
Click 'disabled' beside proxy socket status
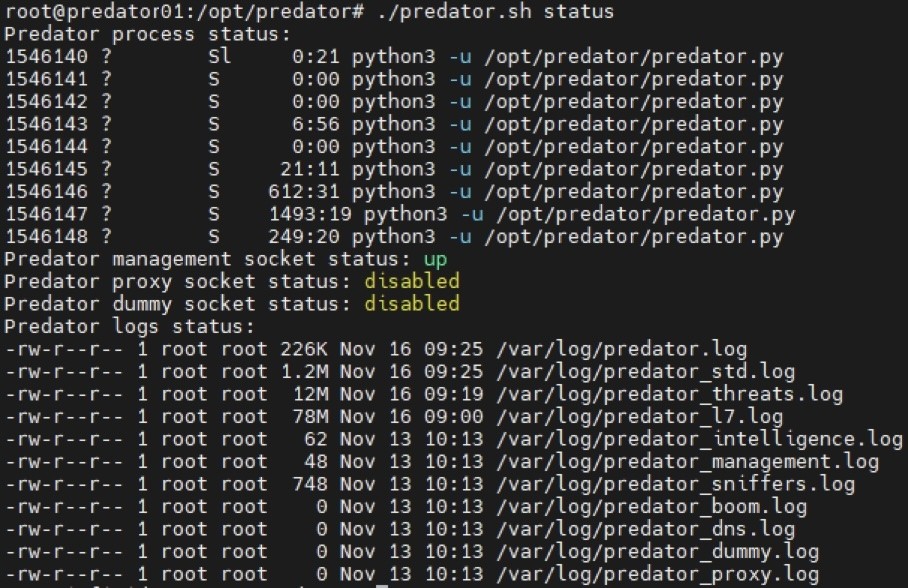pyautogui.click(x=411, y=281)
